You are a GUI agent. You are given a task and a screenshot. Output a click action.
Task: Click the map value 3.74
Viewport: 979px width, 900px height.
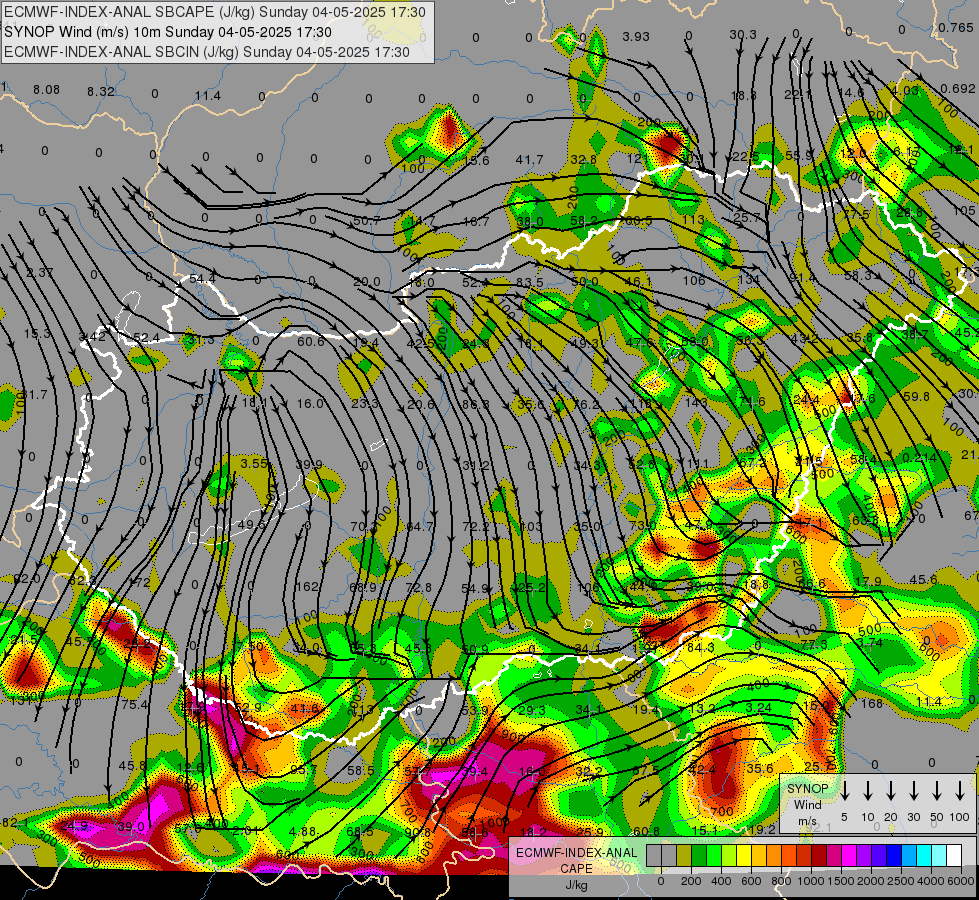click(870, 643)
